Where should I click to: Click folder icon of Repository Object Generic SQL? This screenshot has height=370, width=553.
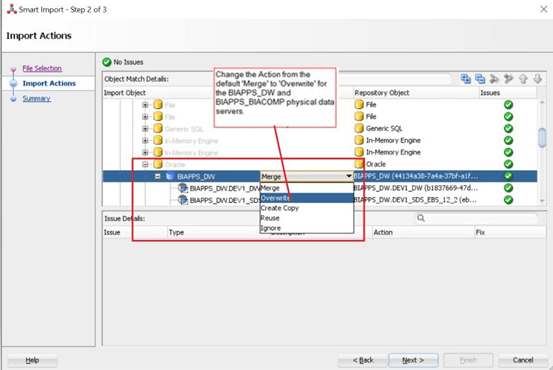click(359, 128)
